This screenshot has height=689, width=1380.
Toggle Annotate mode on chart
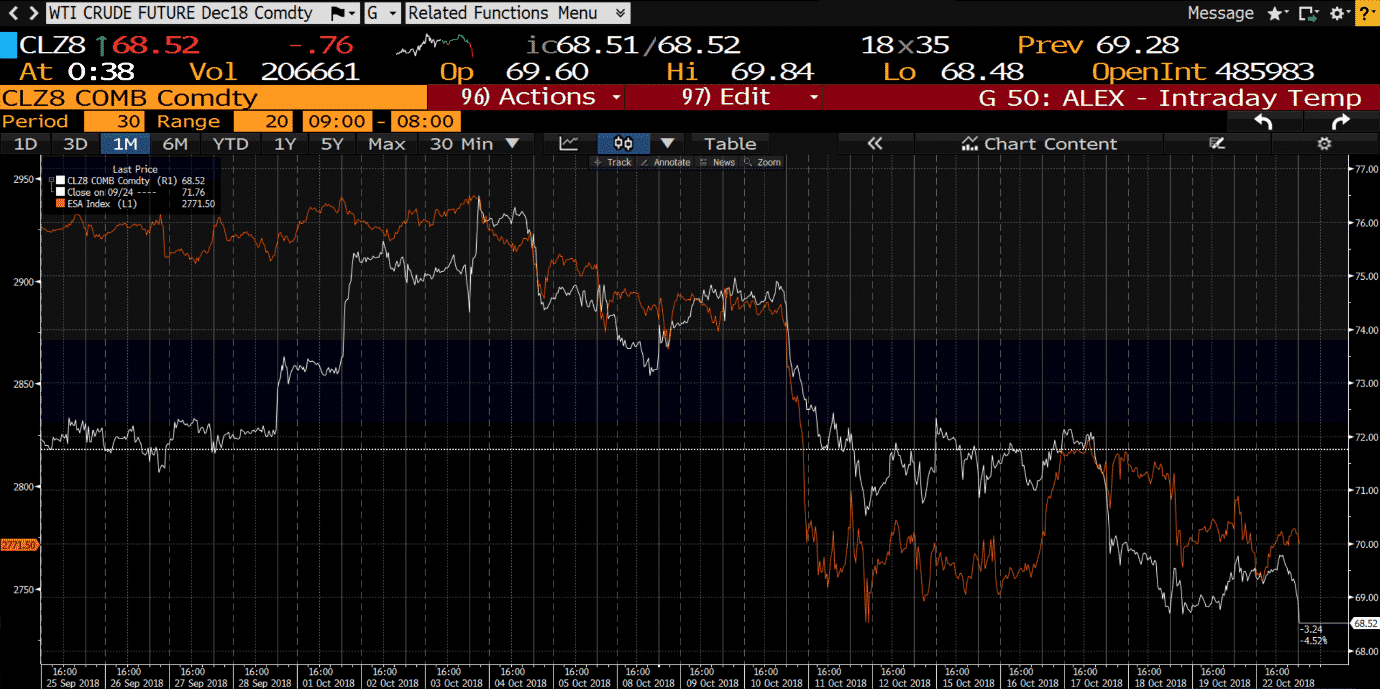[x=666, y=162]
